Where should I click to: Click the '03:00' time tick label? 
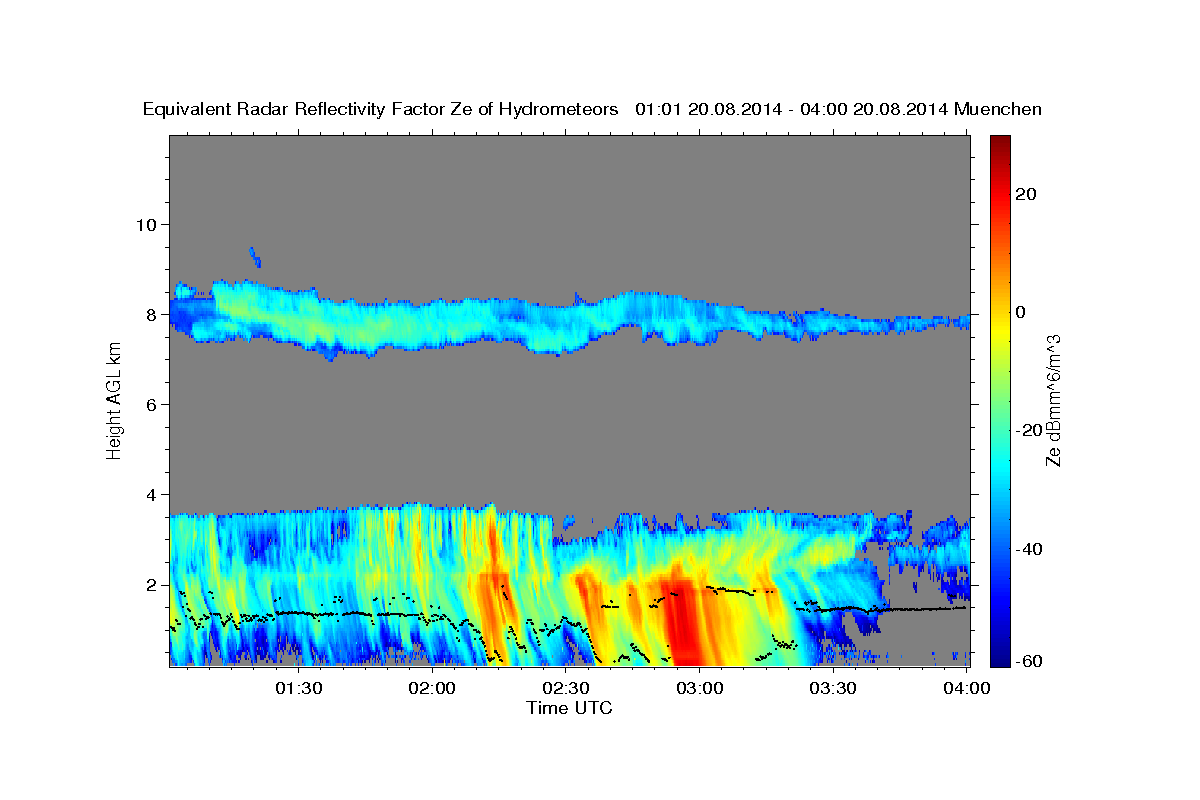point(700,688)
